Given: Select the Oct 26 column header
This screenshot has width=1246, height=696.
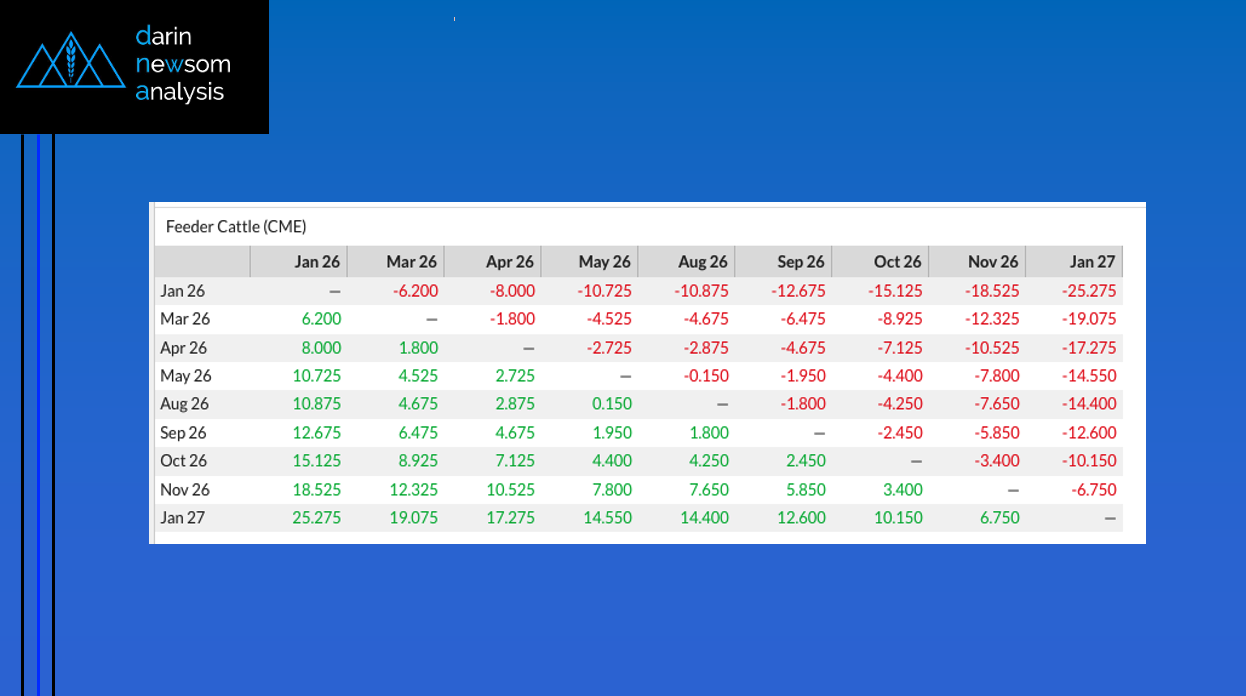Looking at the screenshot, I should coord(897,262).
